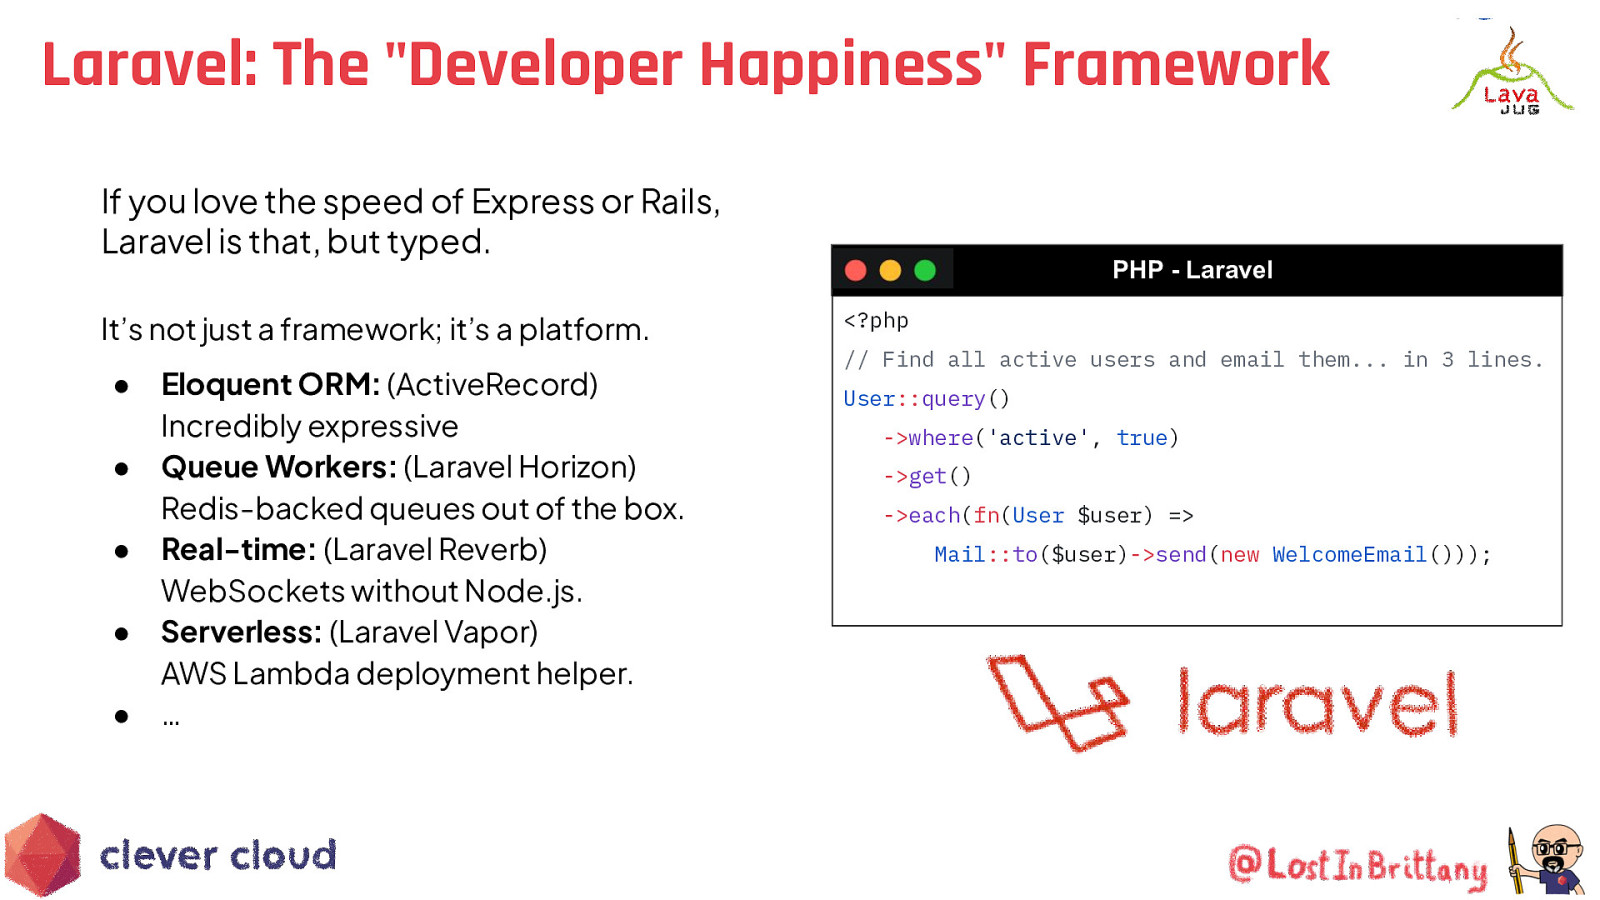
Task: Click the slide title heading
Action: [x=685, y=65]
